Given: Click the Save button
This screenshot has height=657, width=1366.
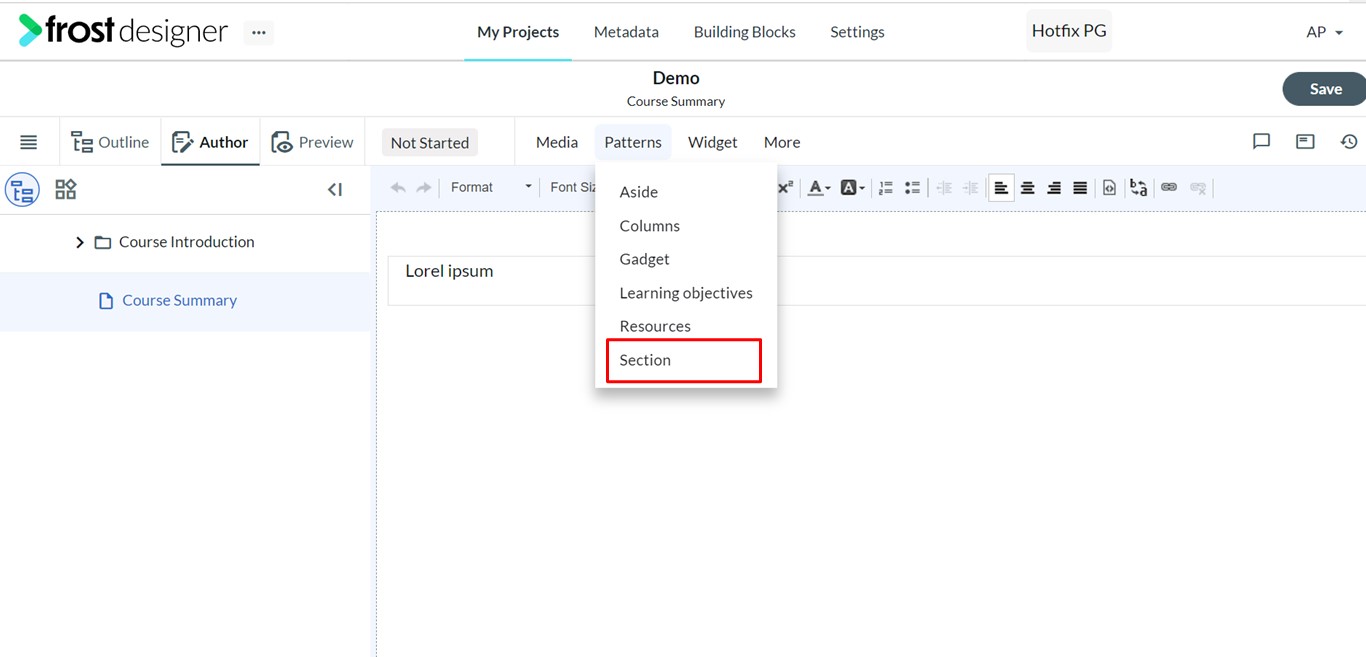Looking at the screenshot, I should click(x=1324, y=89).
